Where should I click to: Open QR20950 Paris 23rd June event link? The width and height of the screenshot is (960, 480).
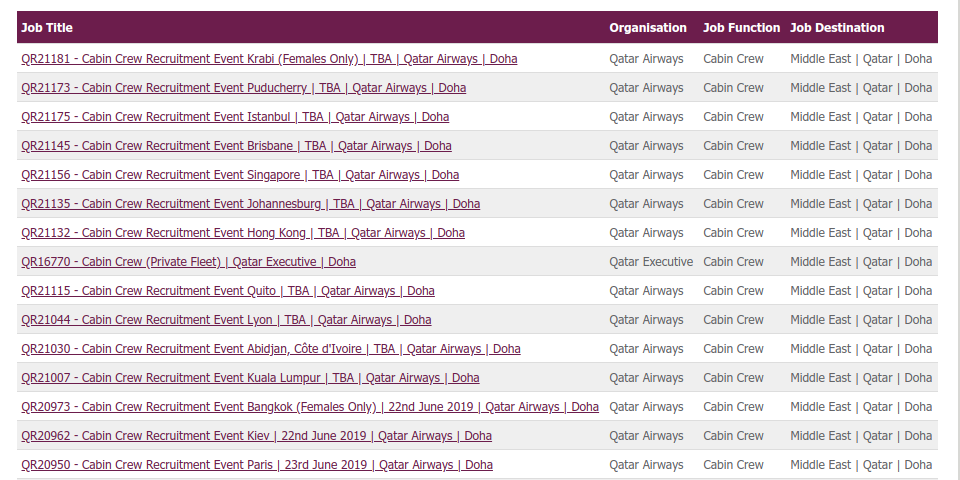point(257,465)
